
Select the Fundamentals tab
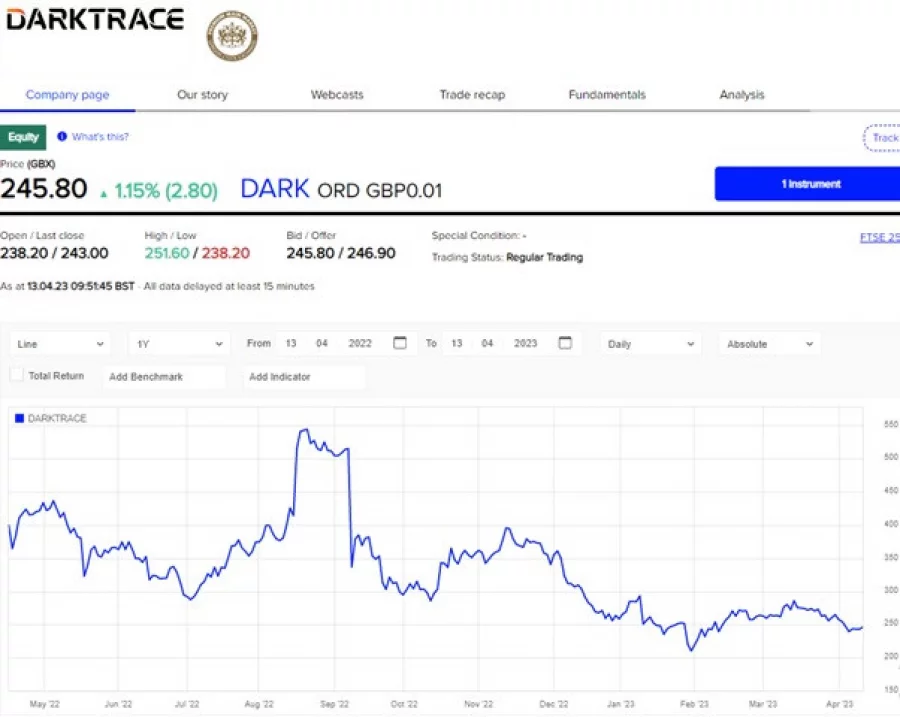click(x=607, y=95)
